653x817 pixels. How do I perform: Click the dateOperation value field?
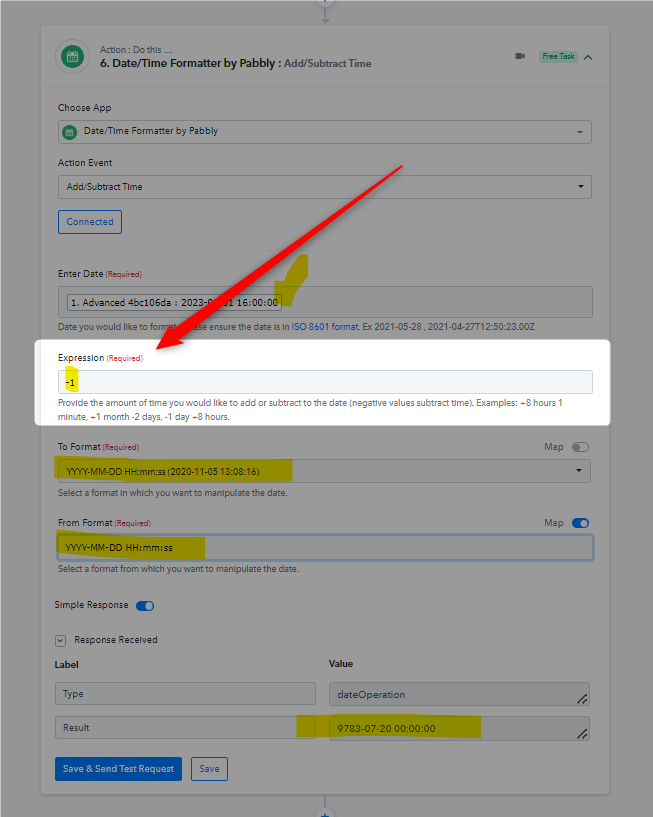(x=459, y=694)
